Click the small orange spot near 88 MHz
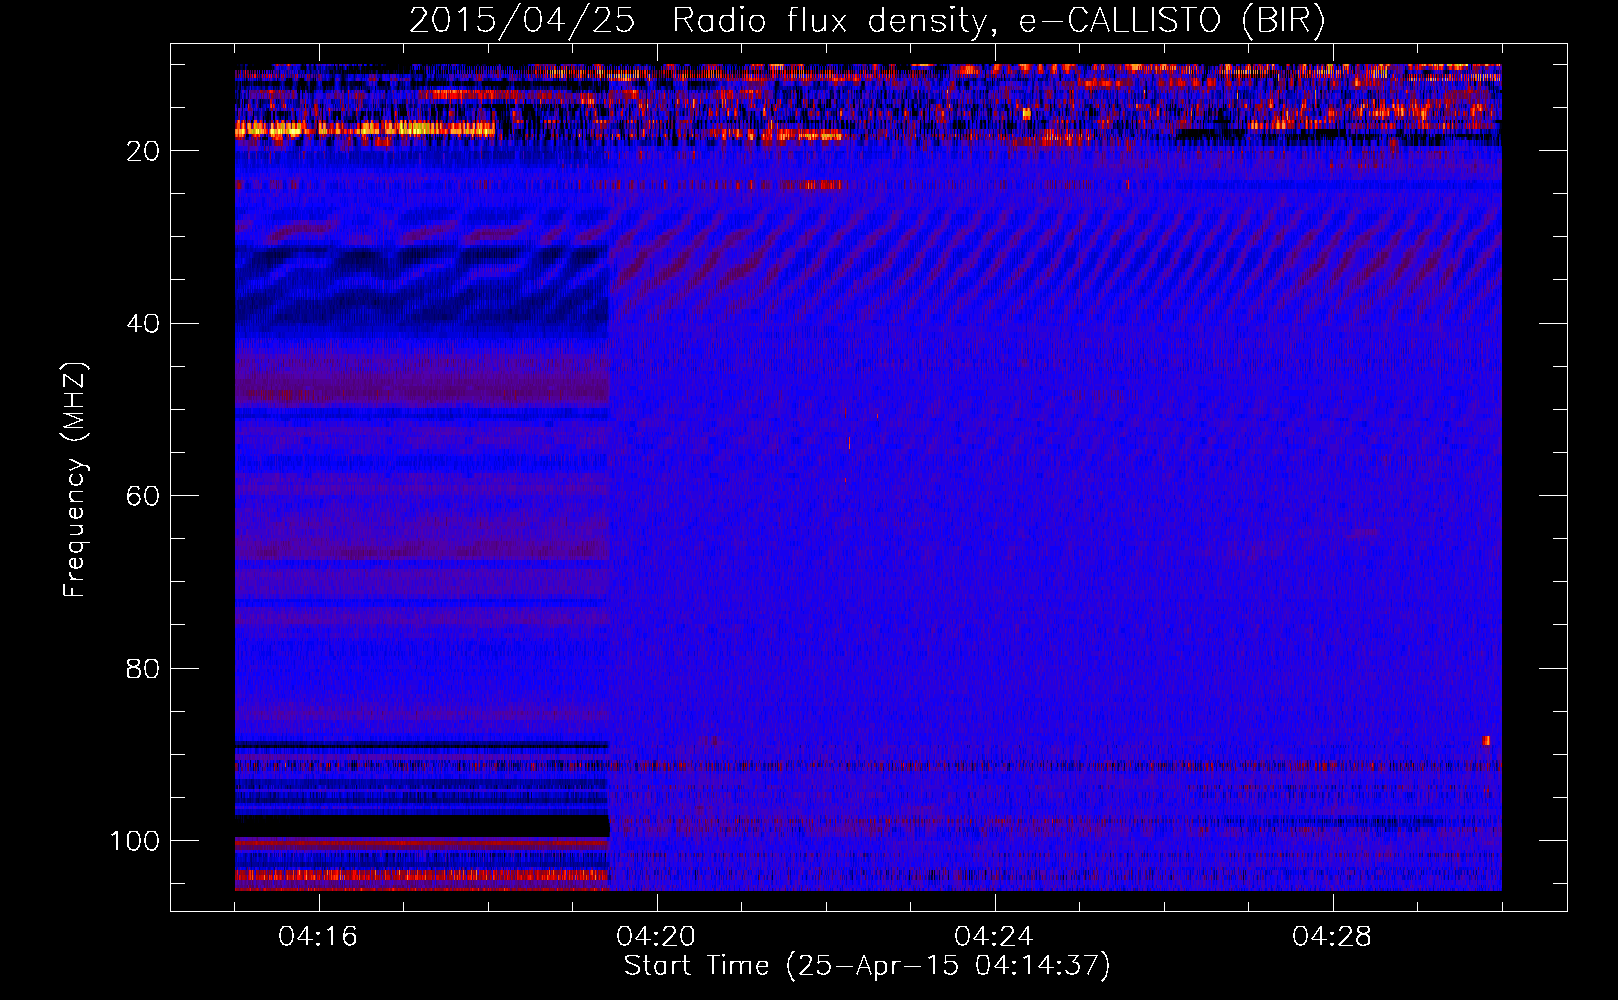The width and height of the screenshot is (1618, 1000). click(1486, 741)
